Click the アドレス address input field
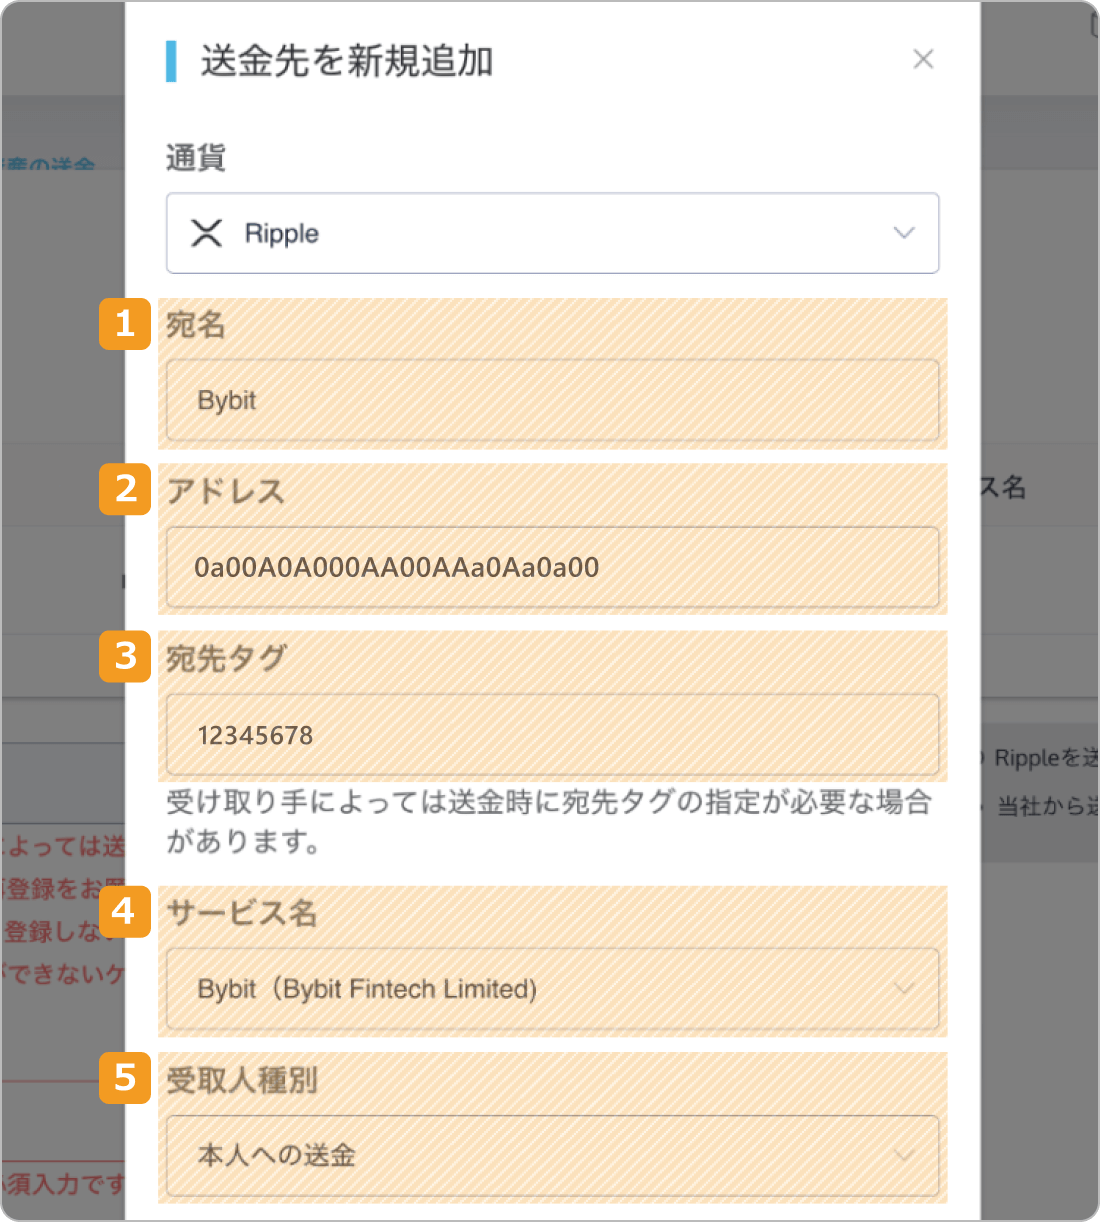1100x1222 pixels. [552, 567]
